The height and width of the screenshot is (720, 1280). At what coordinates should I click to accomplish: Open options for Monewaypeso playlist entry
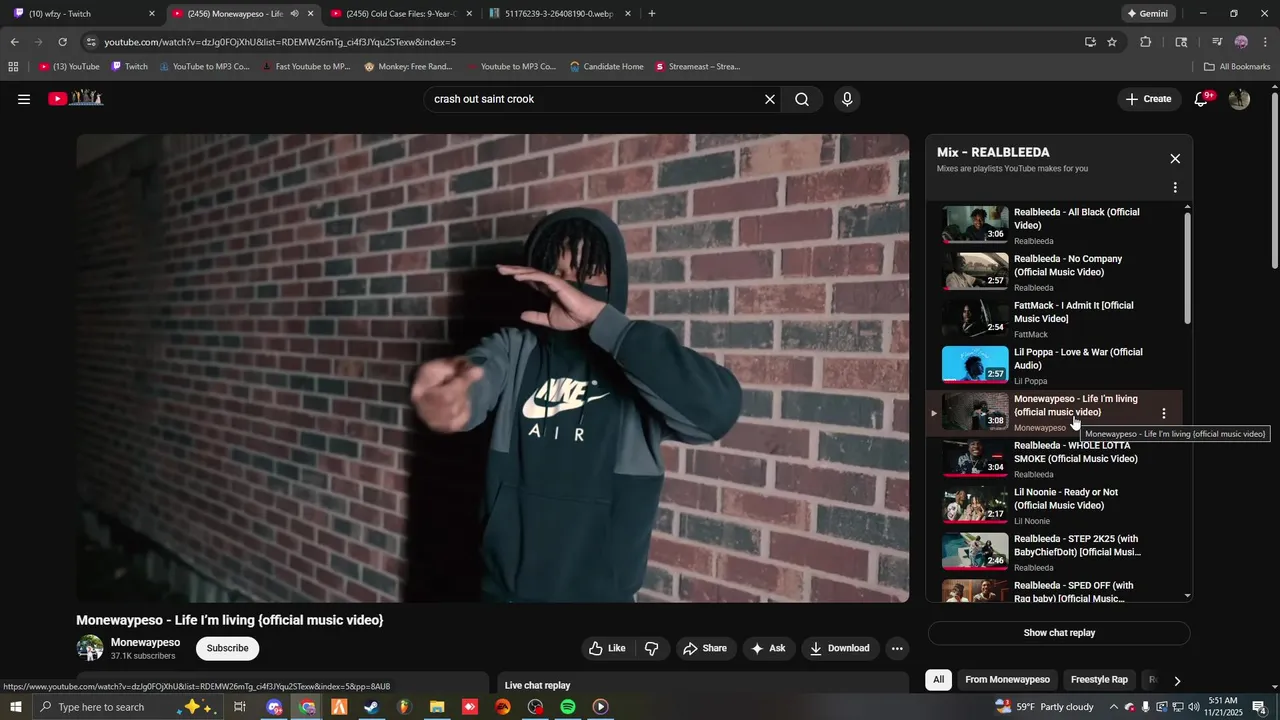point(1163,413)
